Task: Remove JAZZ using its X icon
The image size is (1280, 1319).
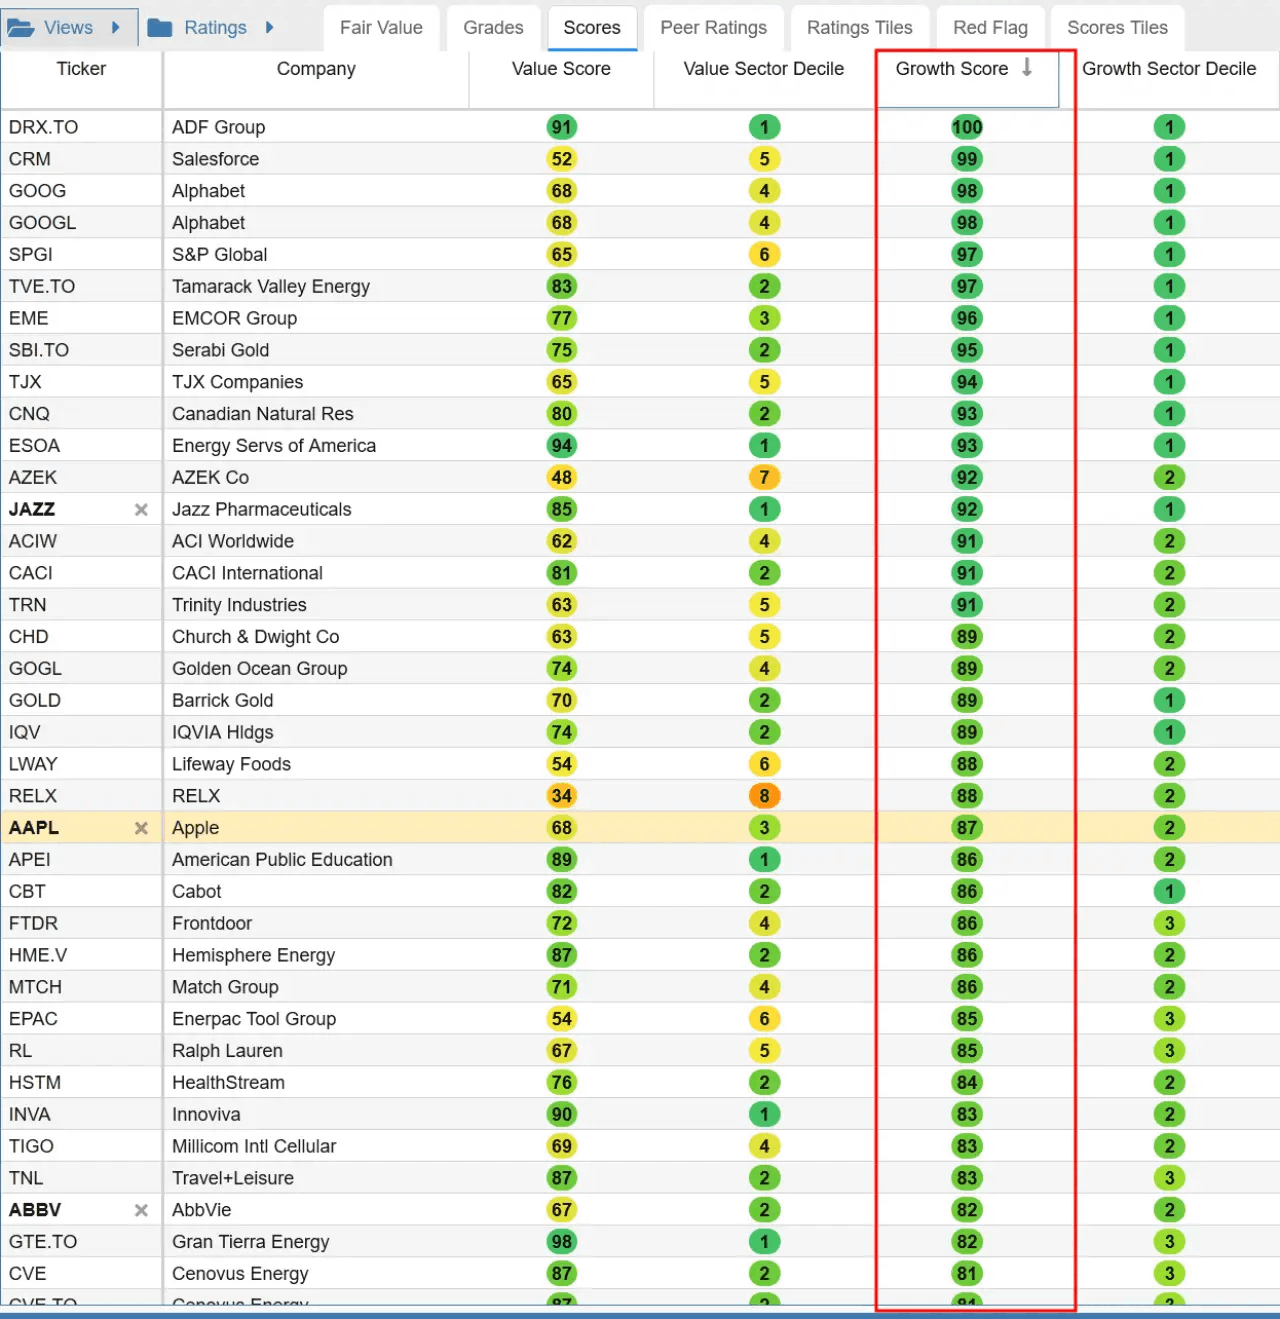Action: (141, 509)
